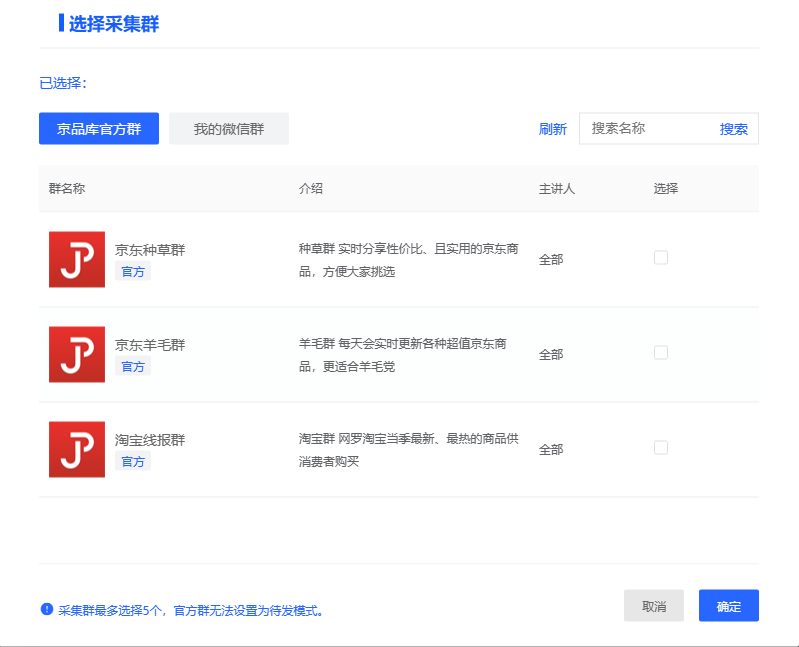Viewport: 799px width, 647px height.
Task: Click the 京东羊毛群 red logo icon
Action: coord(76,354)
